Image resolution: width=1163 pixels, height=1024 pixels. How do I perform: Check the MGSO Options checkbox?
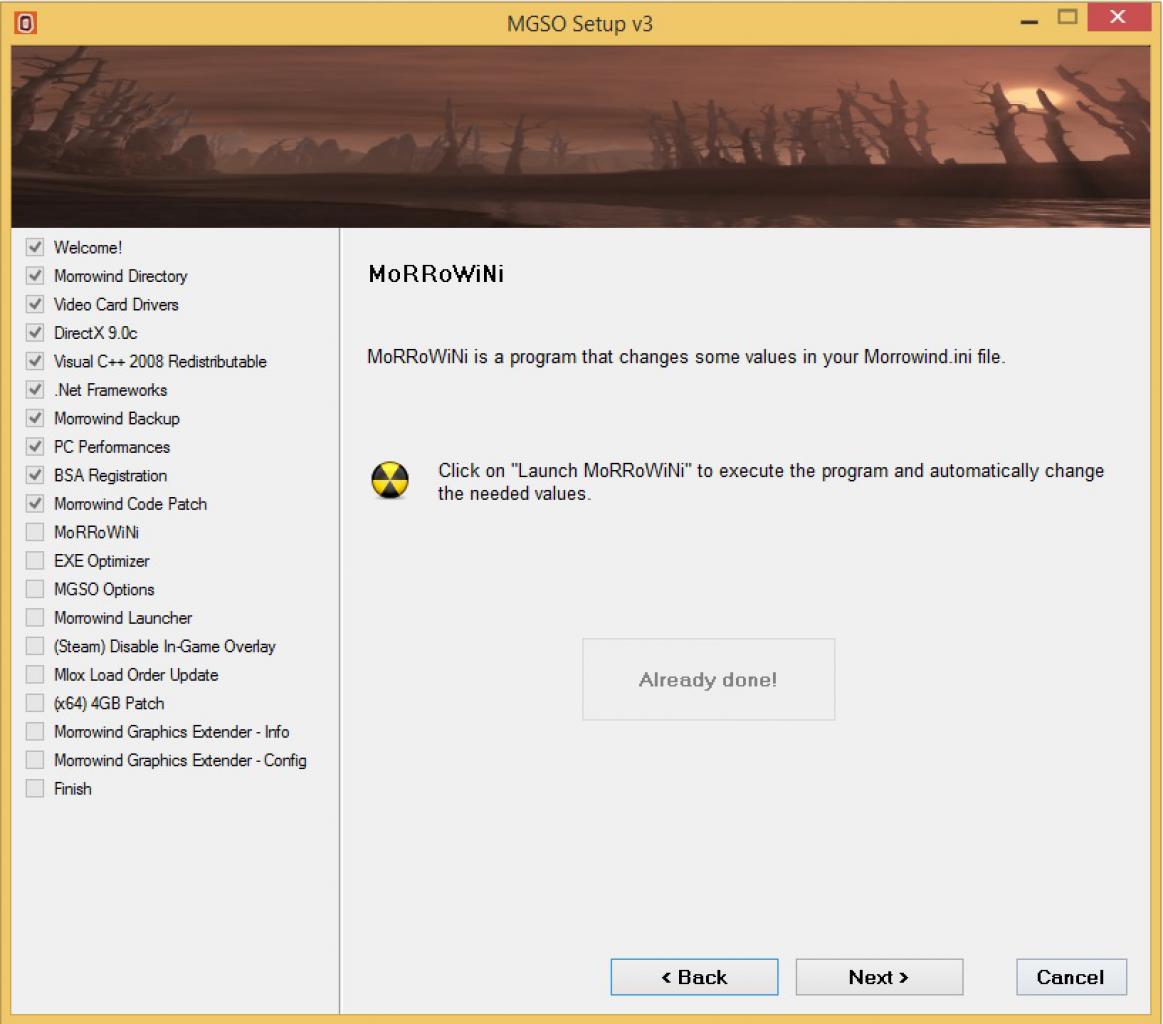35,589
